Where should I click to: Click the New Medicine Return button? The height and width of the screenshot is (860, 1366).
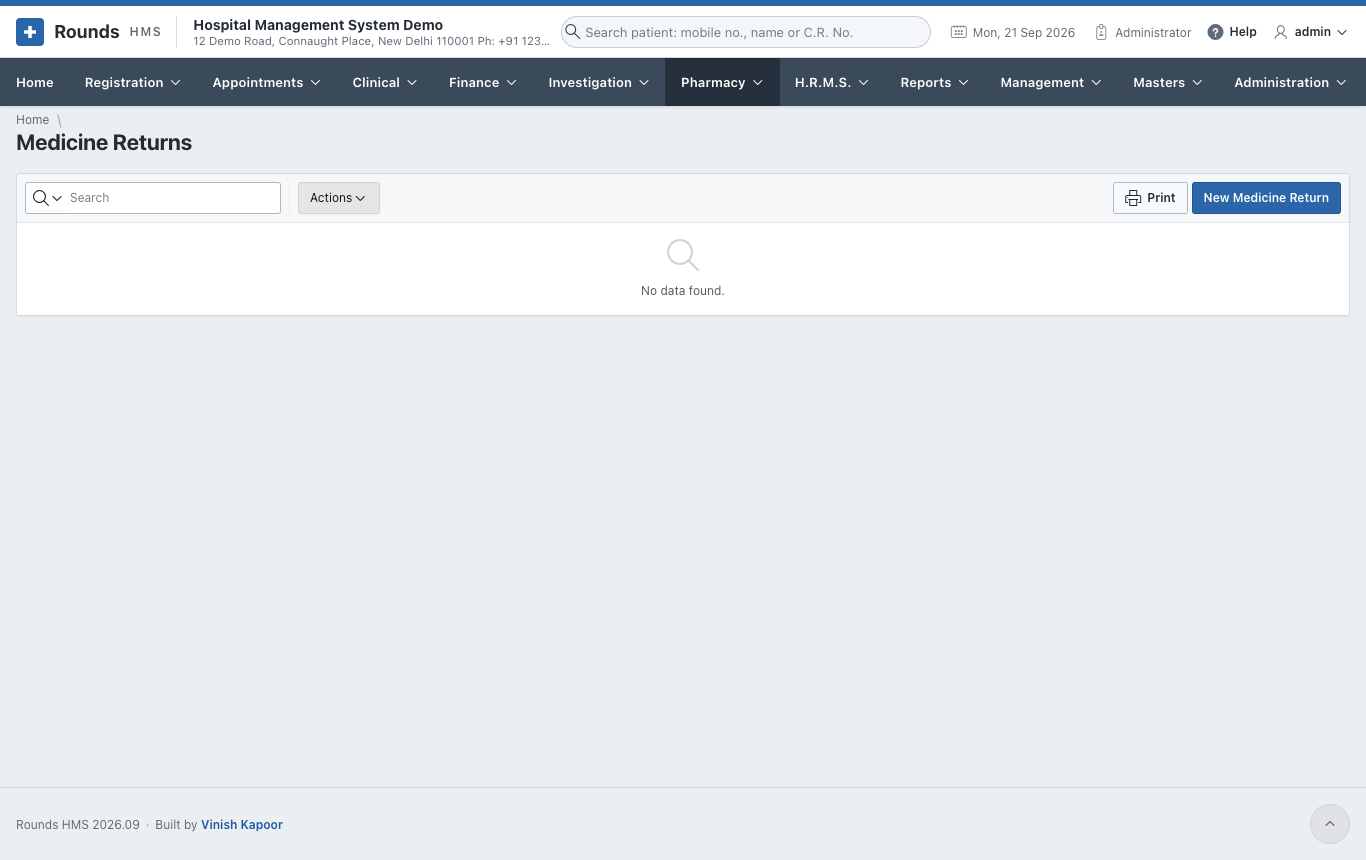pos(1266,198)
